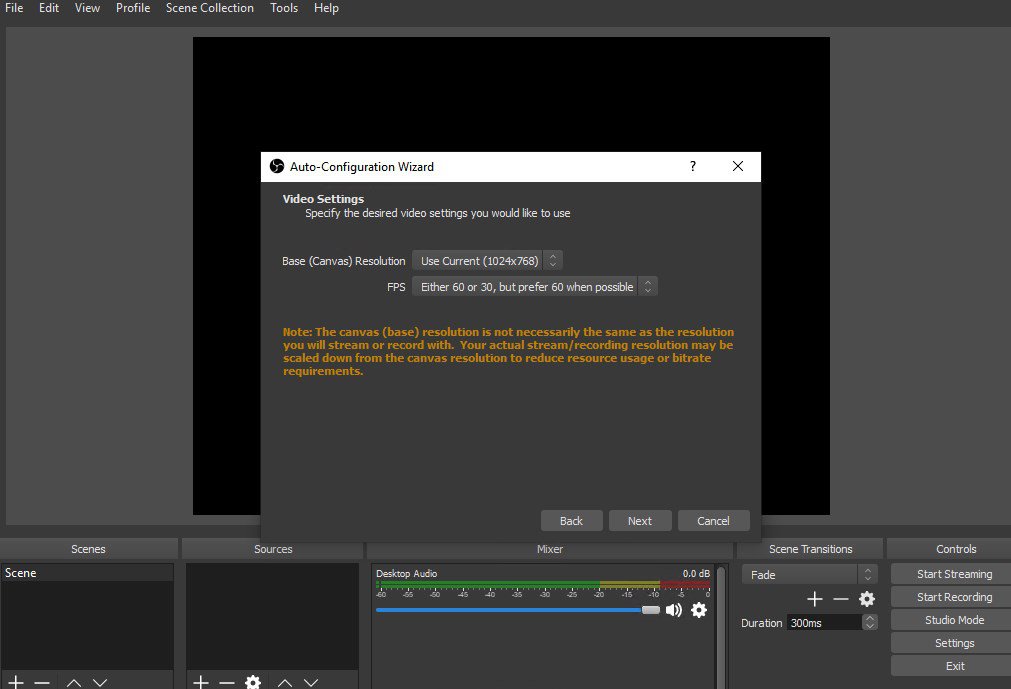Screen dimensions: 1011x689
Task: Mute Desktop Audio via the speaker icon
Action: pos(674,610)
